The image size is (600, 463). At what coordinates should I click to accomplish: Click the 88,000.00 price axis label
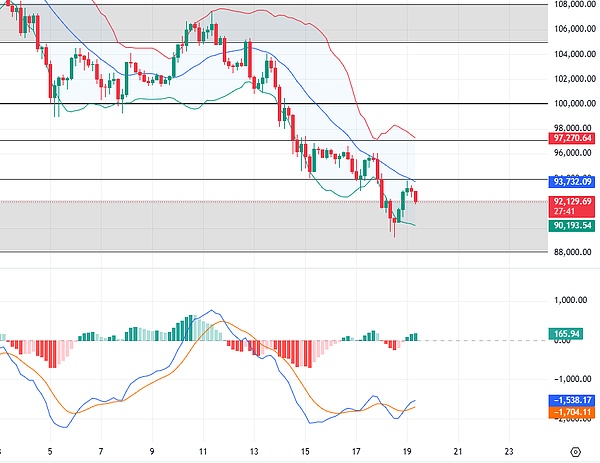572,251
